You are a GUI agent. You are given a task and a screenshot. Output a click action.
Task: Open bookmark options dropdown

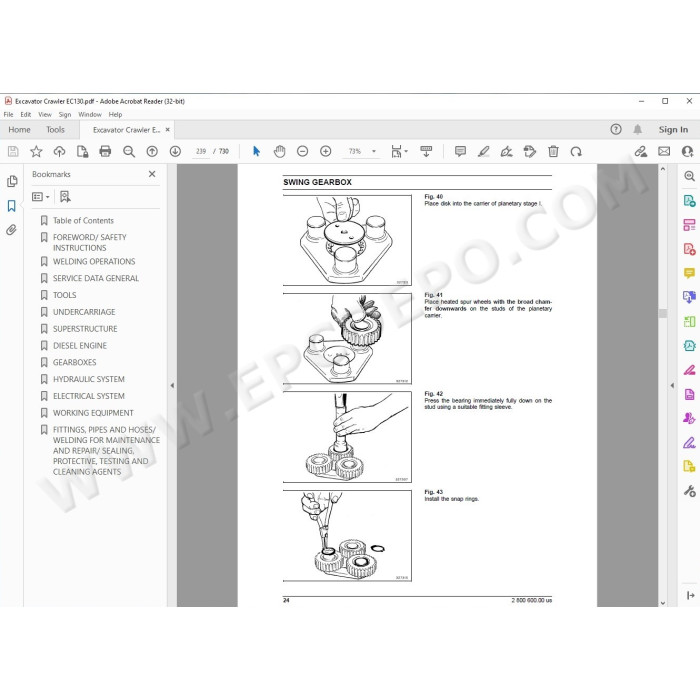41,196
